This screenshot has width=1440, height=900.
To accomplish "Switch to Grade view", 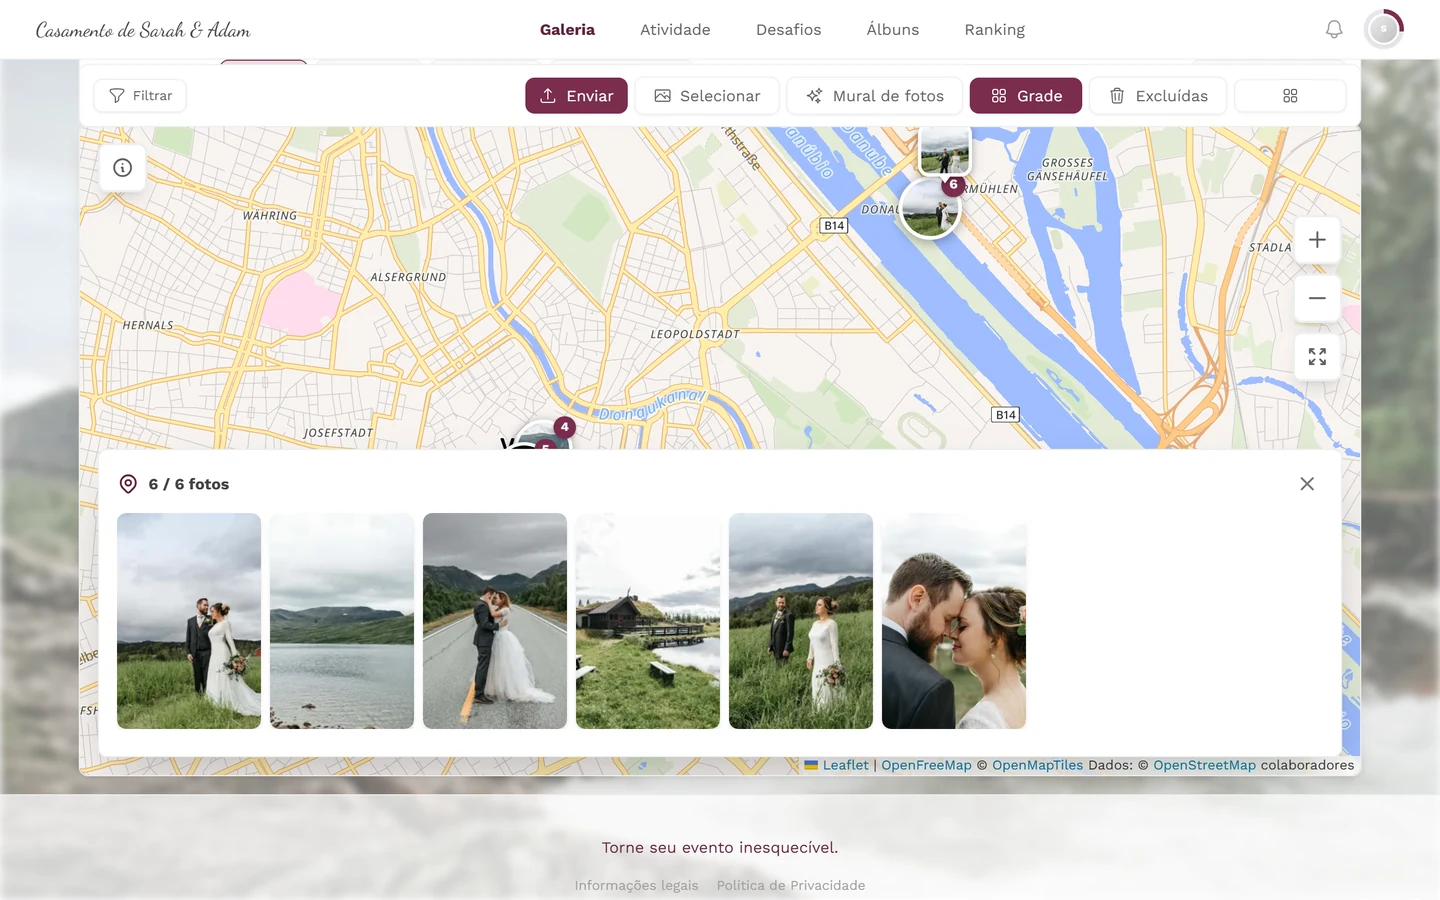I will tap(1026, 96).
